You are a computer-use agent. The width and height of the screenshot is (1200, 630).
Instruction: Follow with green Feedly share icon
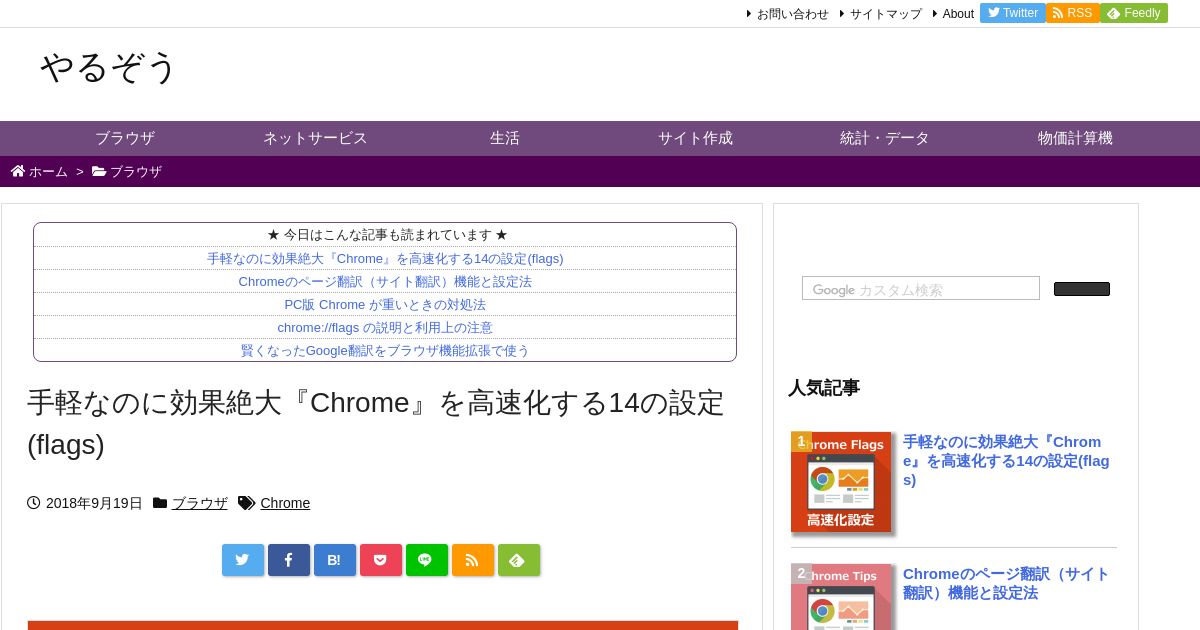click(519, 560)
